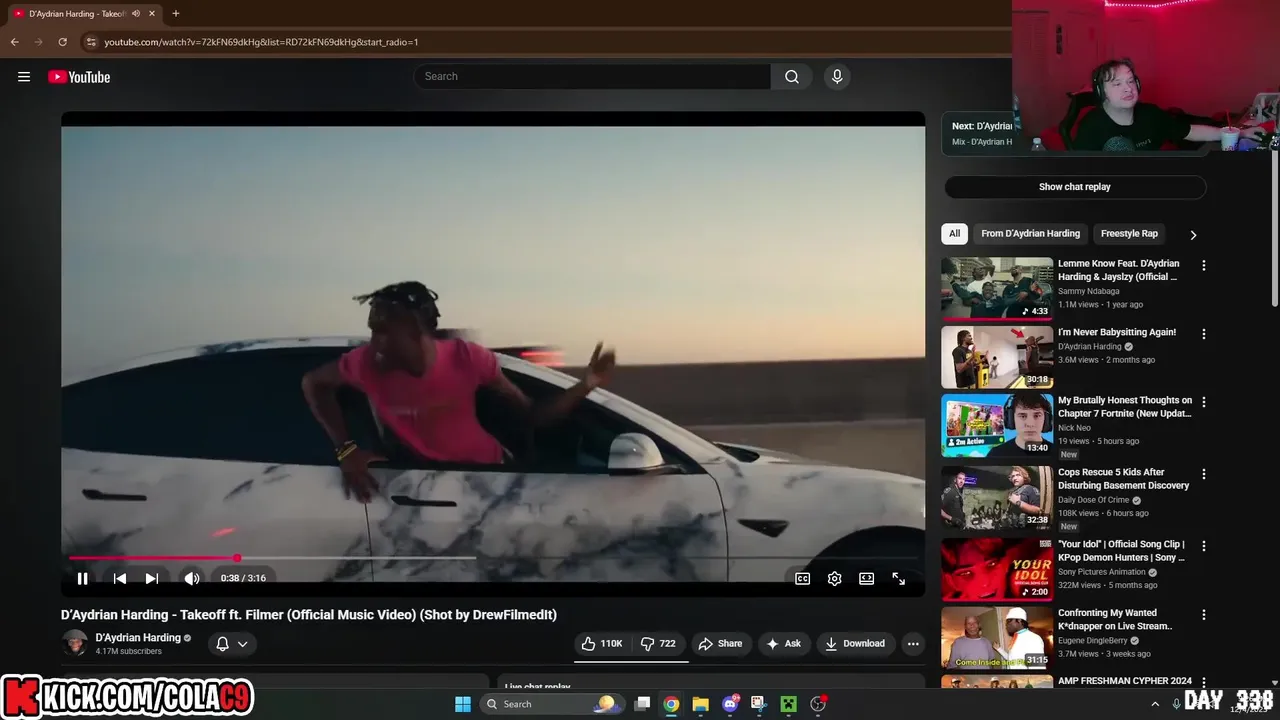Open File Explorer from taskbar
This screenshot has width=1280, height=720.
tap(700, 704)
